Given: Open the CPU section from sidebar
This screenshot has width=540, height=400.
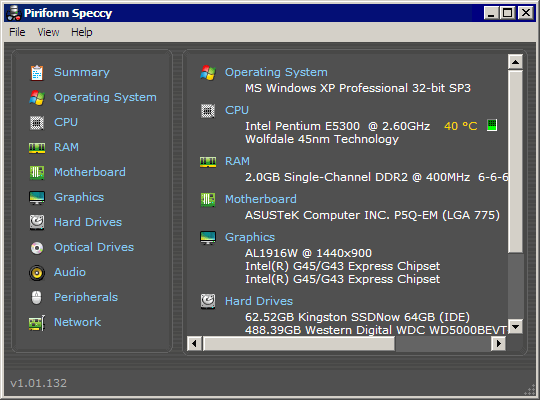Looking at the screenshot, I should (66, 122).
